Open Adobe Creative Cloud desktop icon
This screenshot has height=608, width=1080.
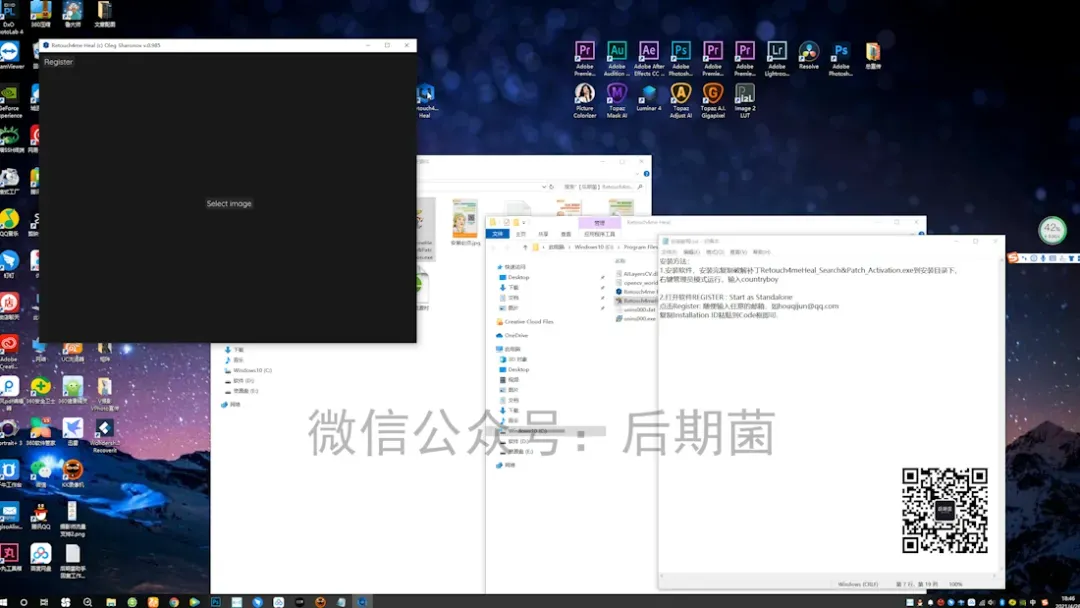[x=10, y=352]
